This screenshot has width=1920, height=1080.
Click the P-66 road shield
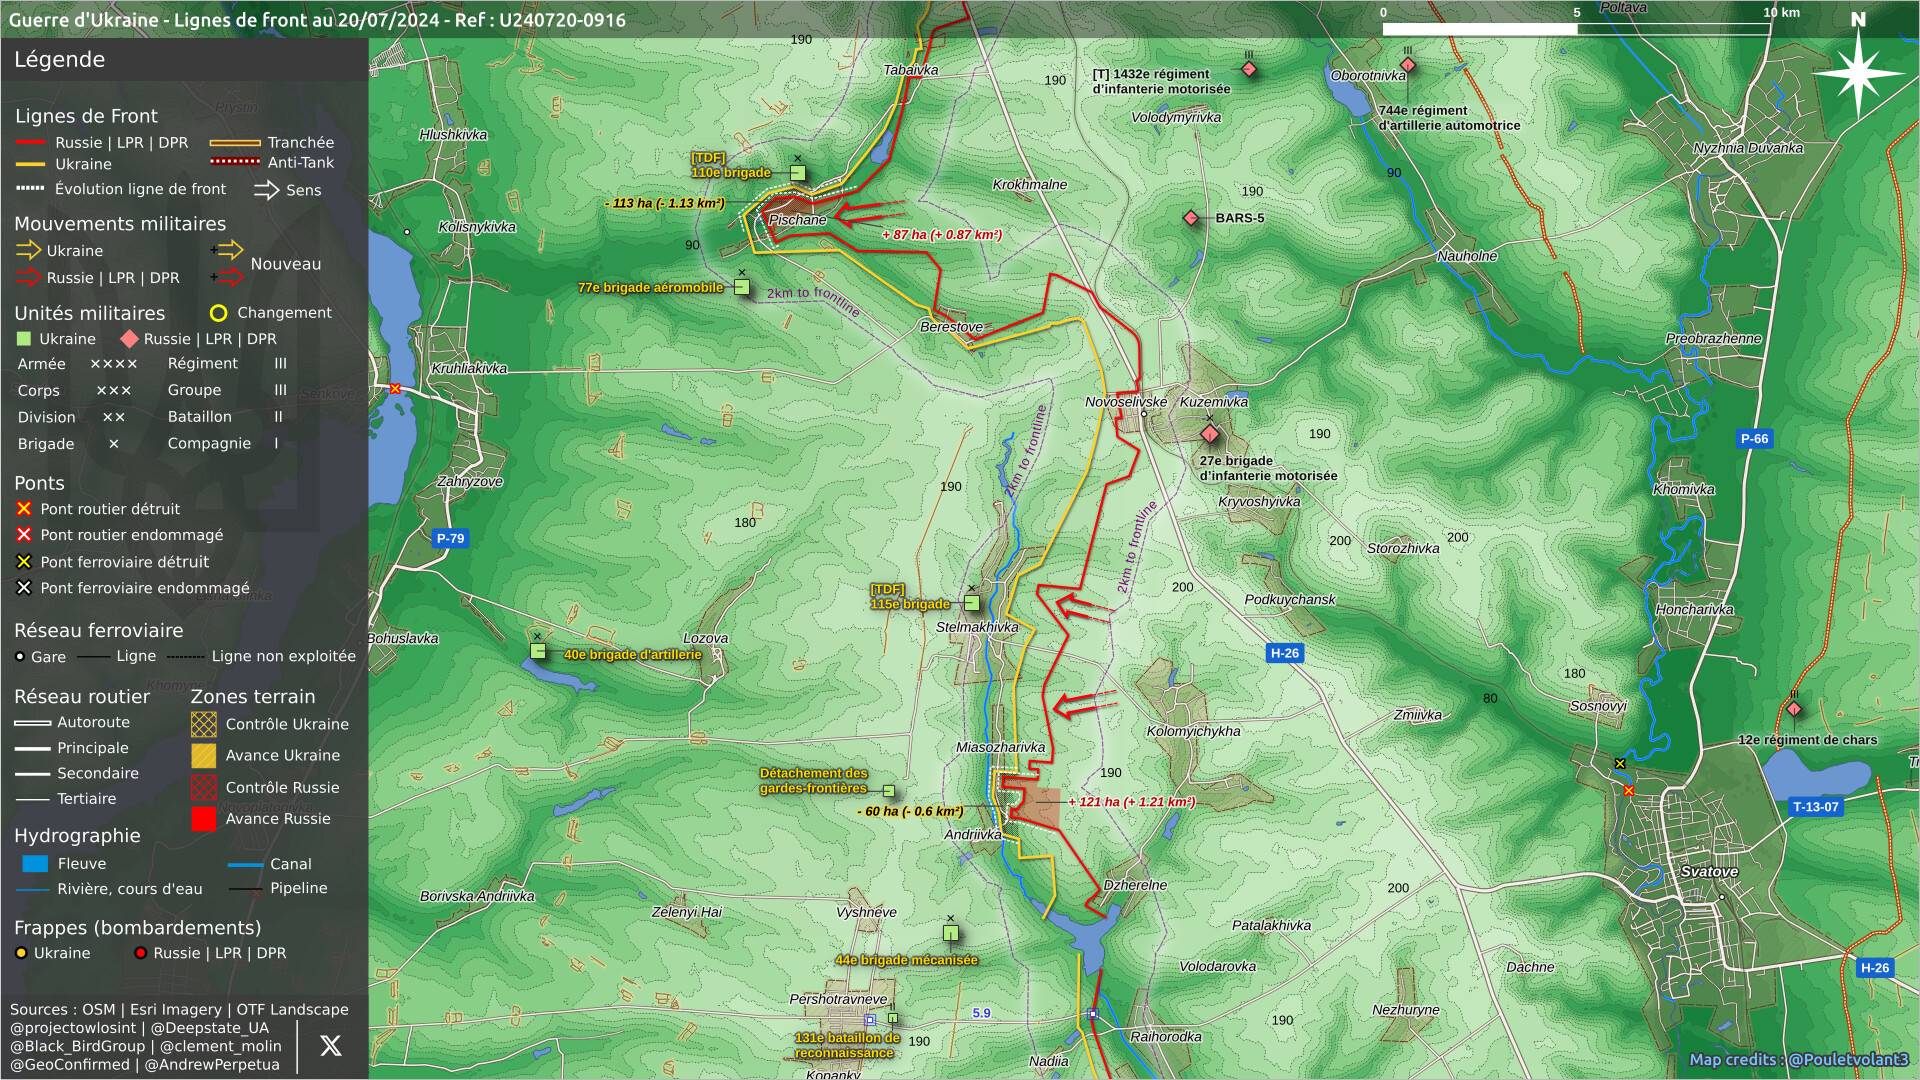1754,438
